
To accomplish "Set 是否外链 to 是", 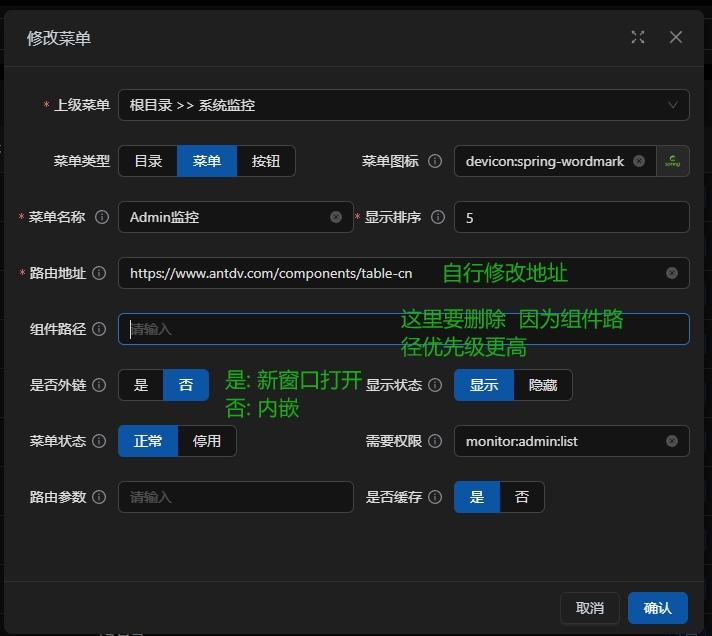I will (x=141, y=385).
